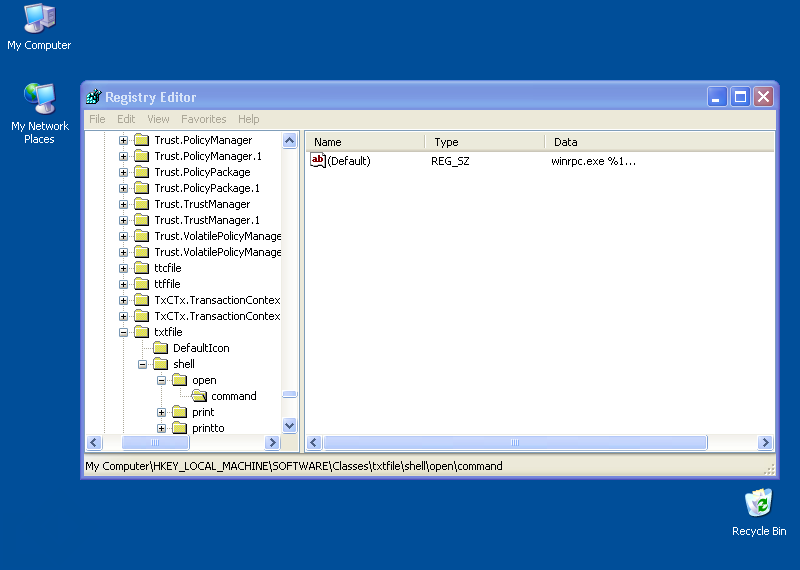This screenshot has width=800, height=570.
Task: Collapse the open key
Action: pos(161,380)
